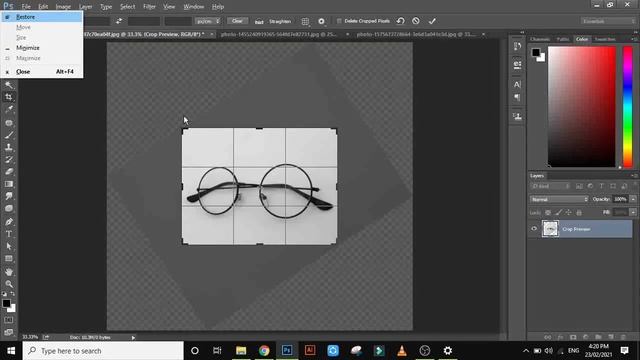Image resolution: width=640 pixels, height=360 pixels.
Task: Click the Clear button in options bar
Action: click(237, 21)
